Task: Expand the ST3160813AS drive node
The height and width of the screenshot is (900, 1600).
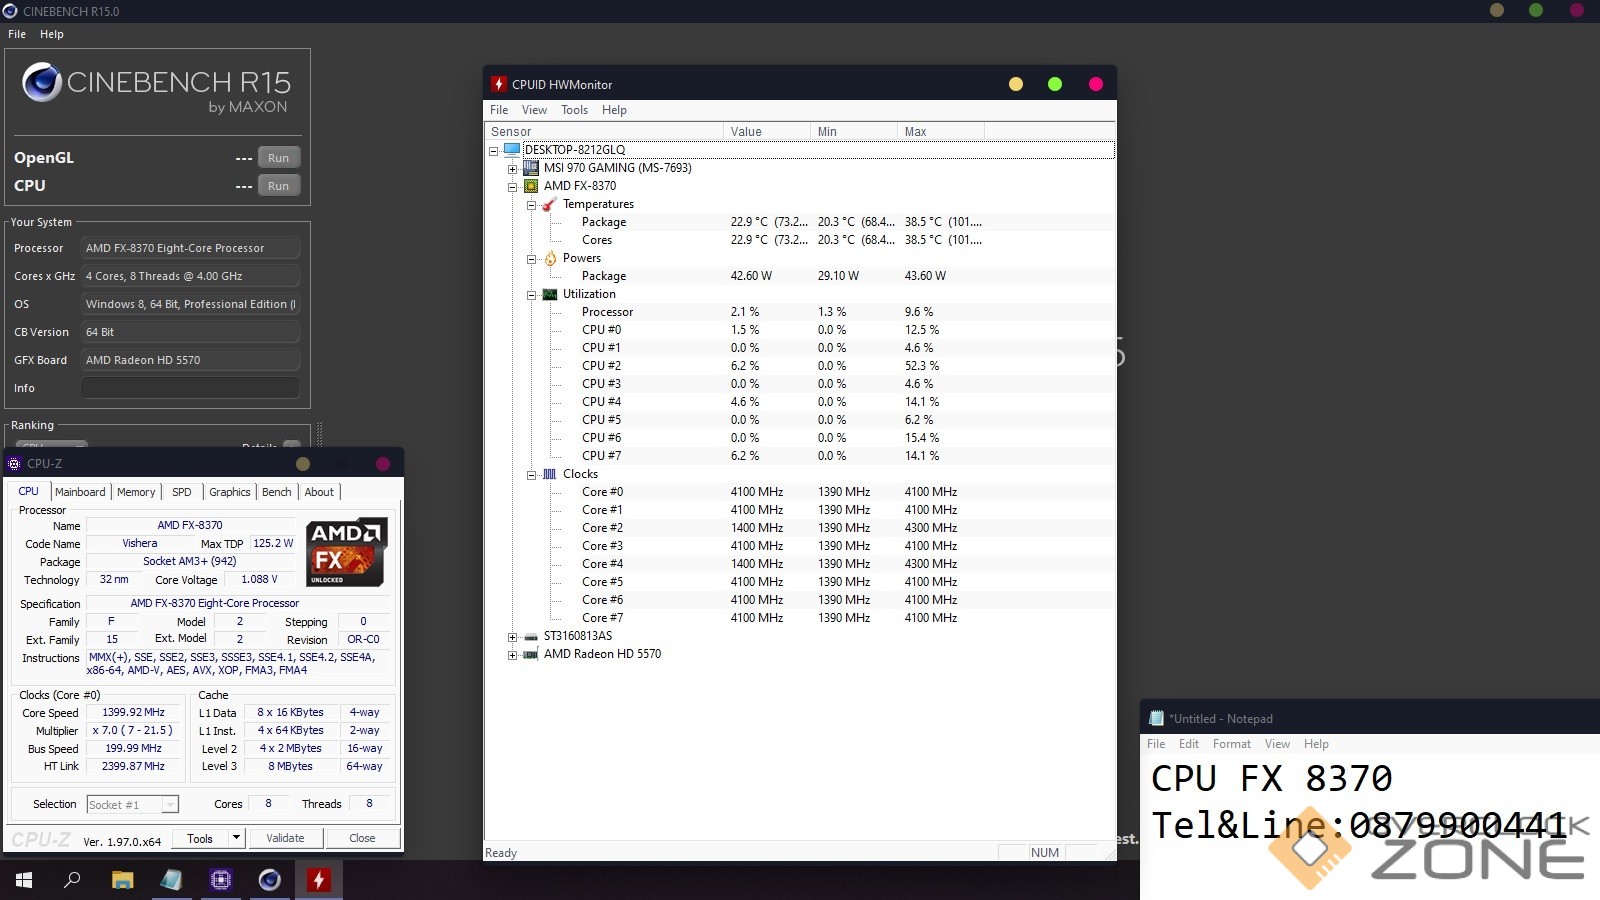Action: click(x=512, y=637)
